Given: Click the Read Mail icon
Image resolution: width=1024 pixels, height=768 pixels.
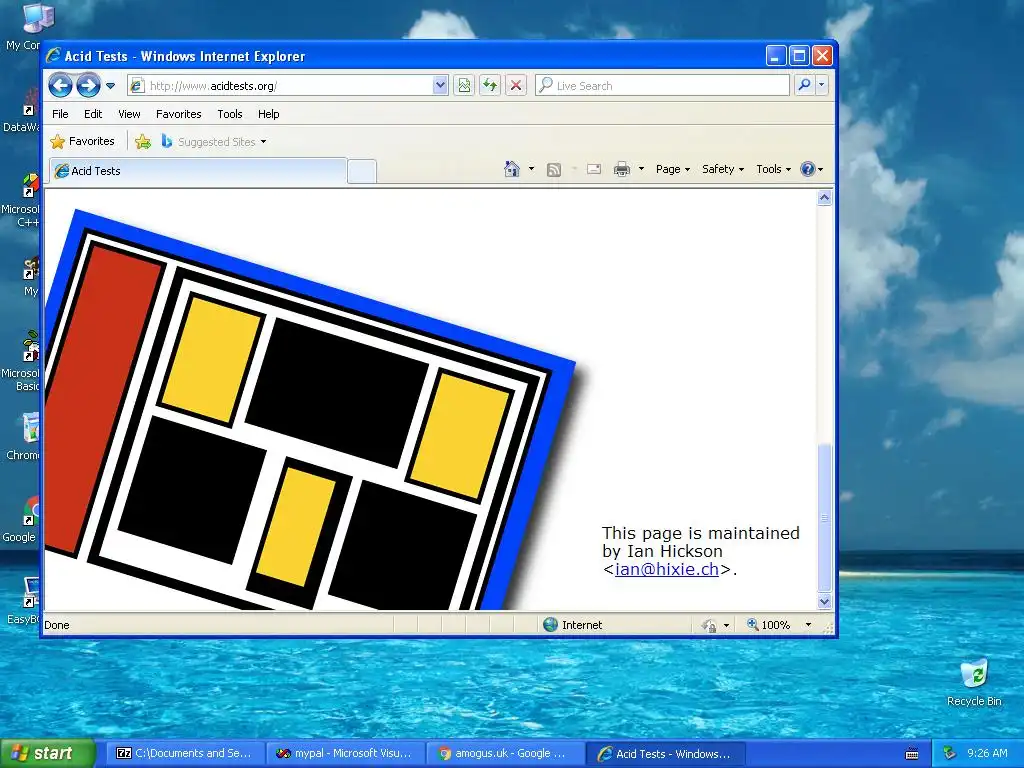Looking at the screenshot, I should pos(594,169).
